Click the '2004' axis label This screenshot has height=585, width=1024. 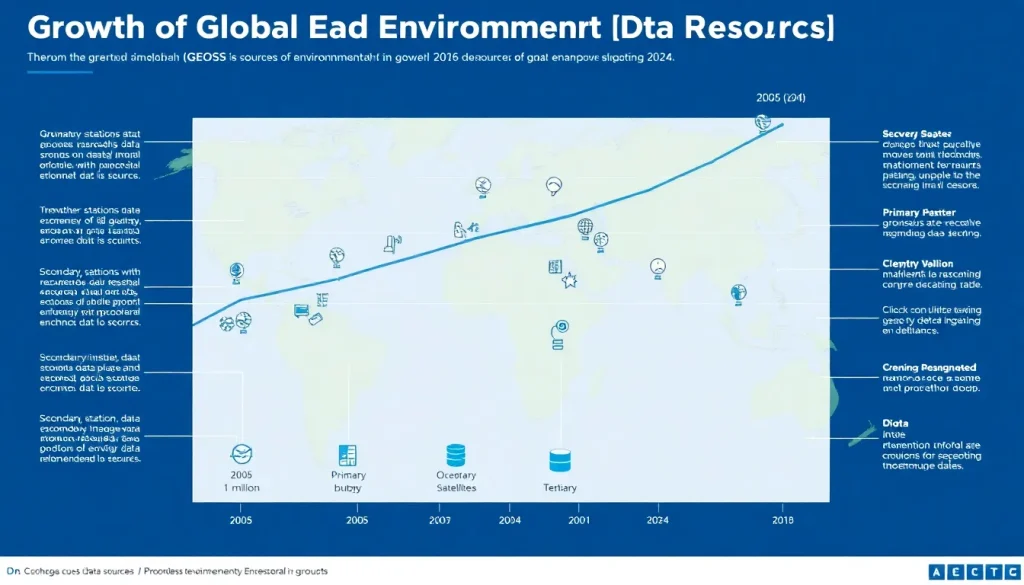click(509, 520)
